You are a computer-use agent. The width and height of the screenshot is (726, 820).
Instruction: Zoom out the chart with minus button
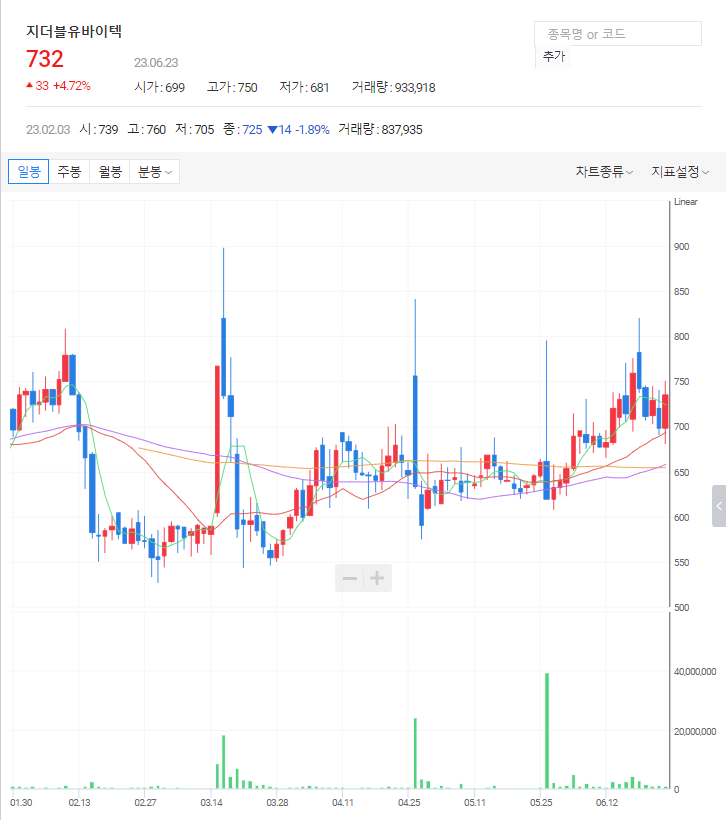(x=349, y=578)
